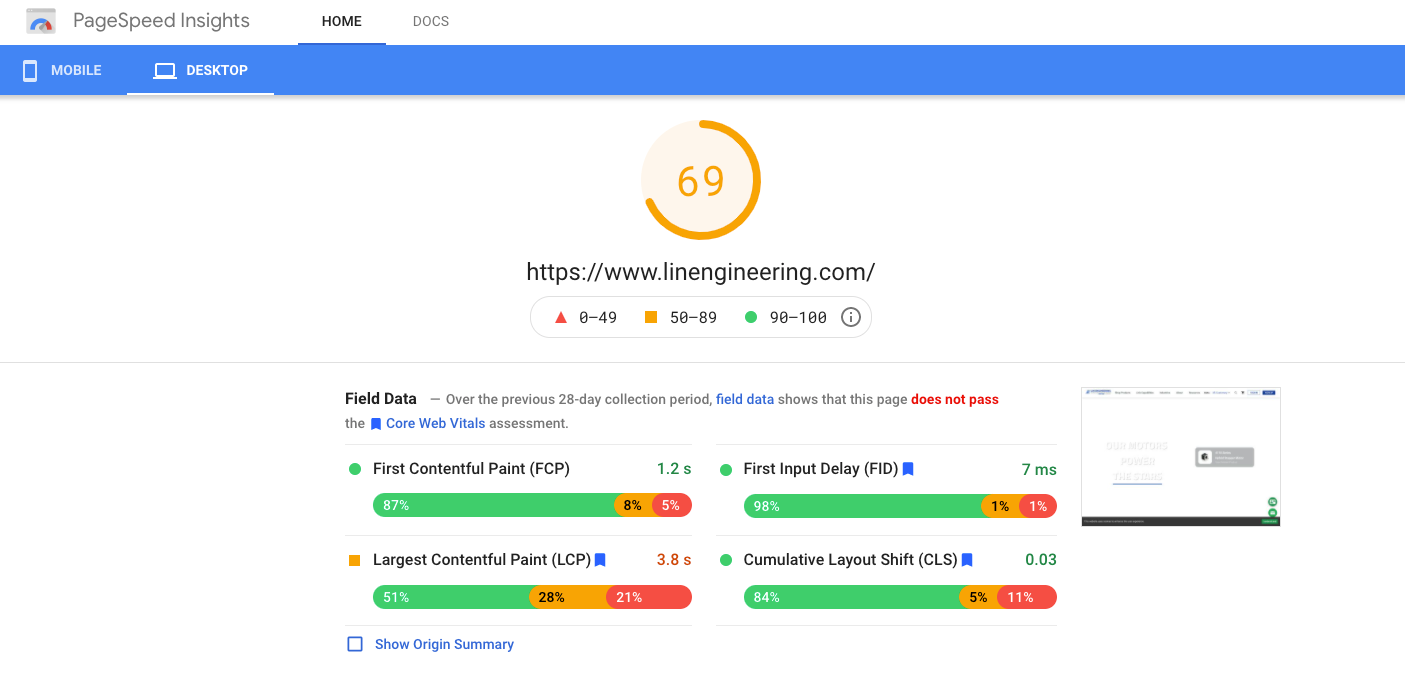Viewport: 1405px width, 673px height.
Task: Click the 21% red segment of LCP bar
Action: coord(649,597)
